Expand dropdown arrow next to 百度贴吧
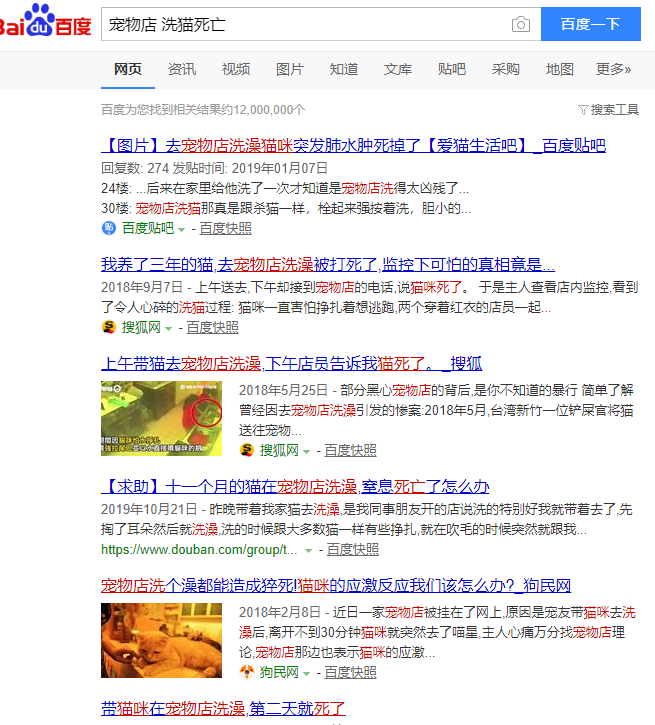The image size is (655, 725). 182,230
